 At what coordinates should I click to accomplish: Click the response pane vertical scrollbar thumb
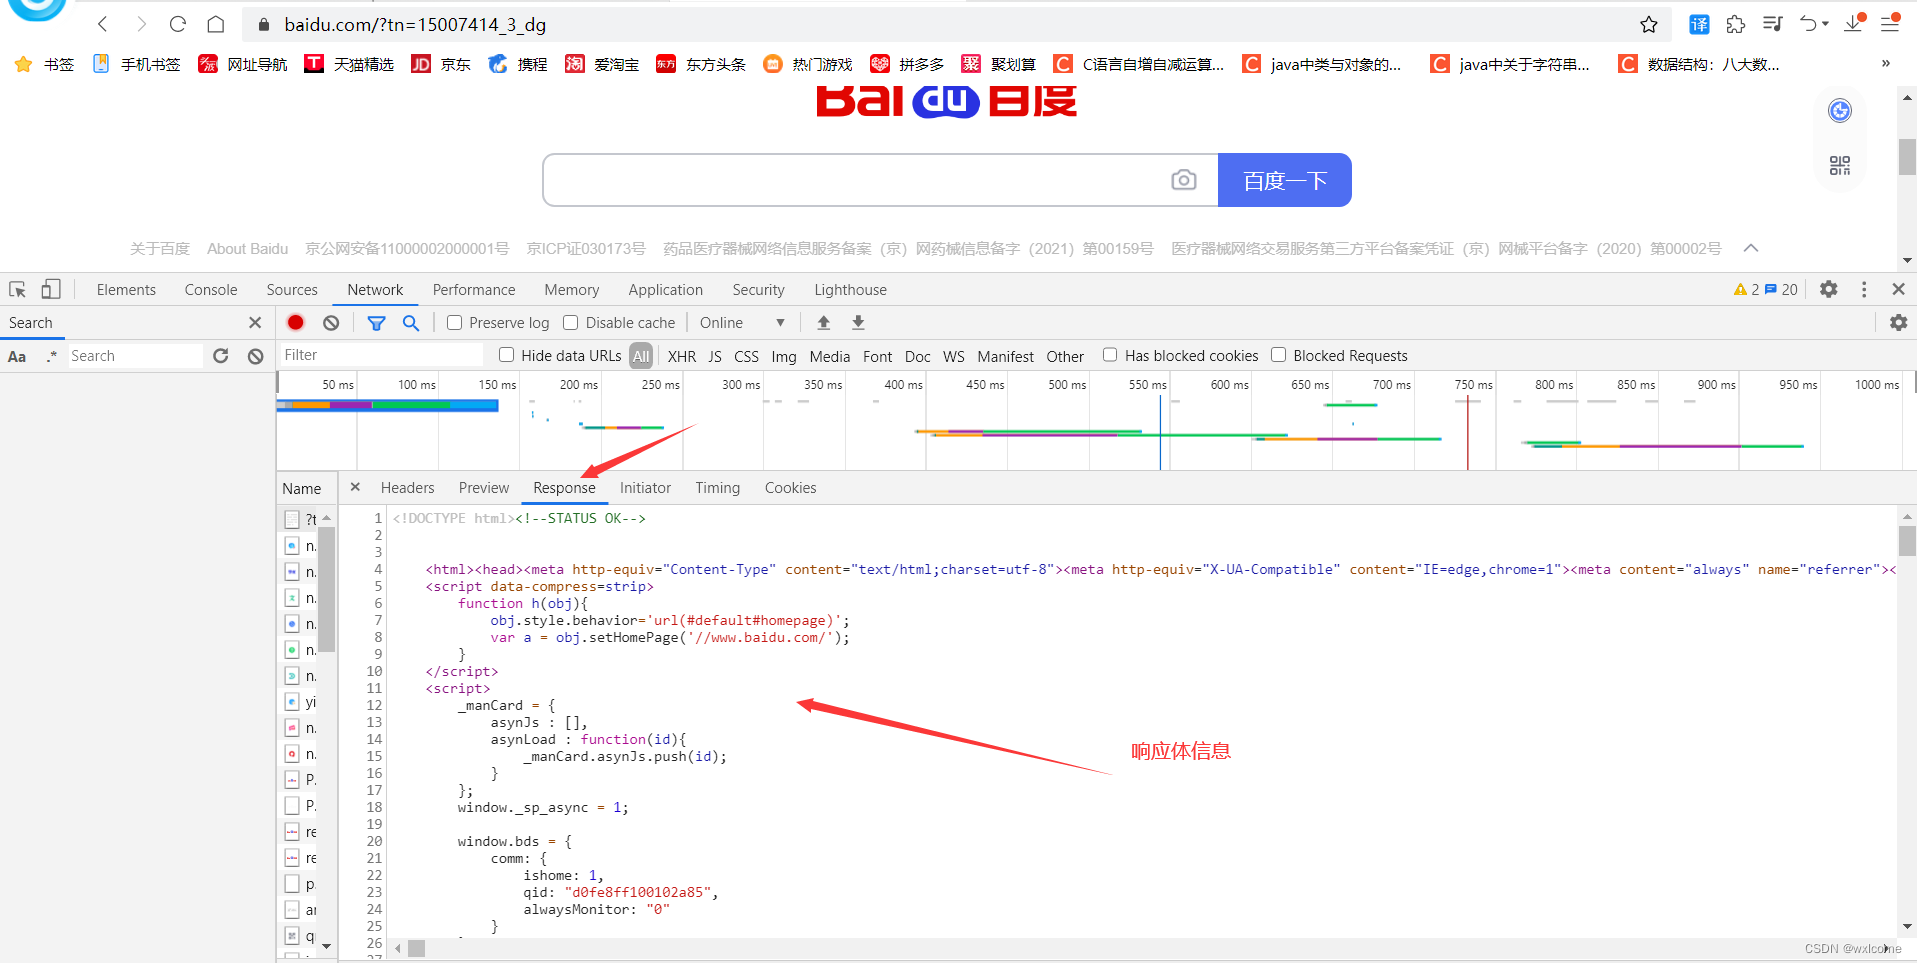coord(1908,540)
